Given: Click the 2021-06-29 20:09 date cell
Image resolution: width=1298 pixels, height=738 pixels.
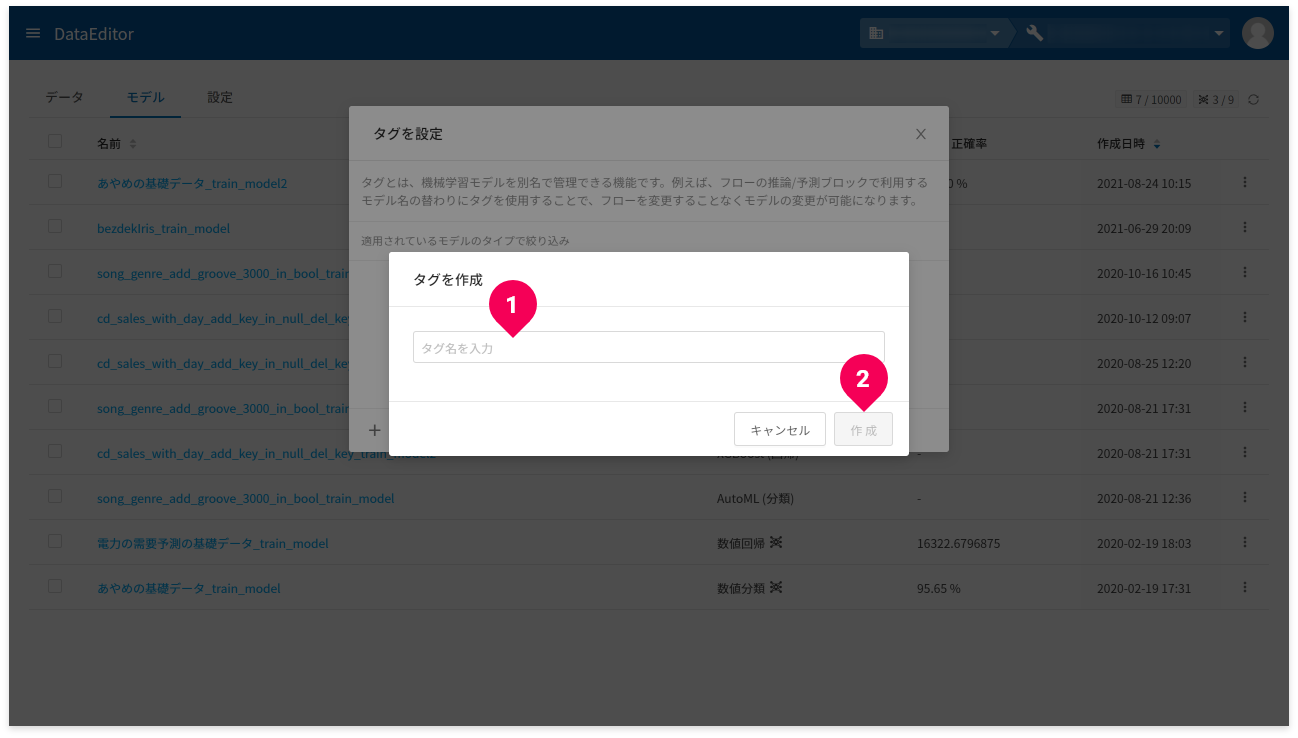Looking at the screenshot, I should point(1144,228).
